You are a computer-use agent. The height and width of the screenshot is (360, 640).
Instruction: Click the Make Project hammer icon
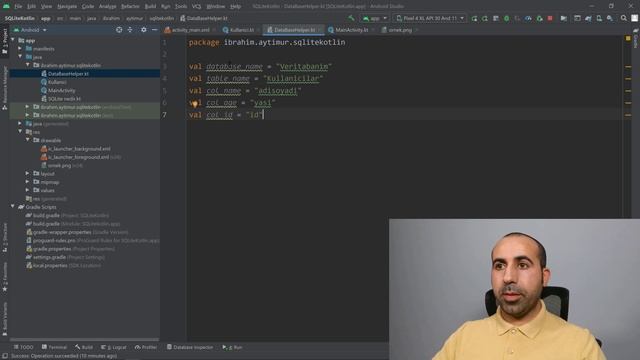pyautogui.click(x=351, y=18)
